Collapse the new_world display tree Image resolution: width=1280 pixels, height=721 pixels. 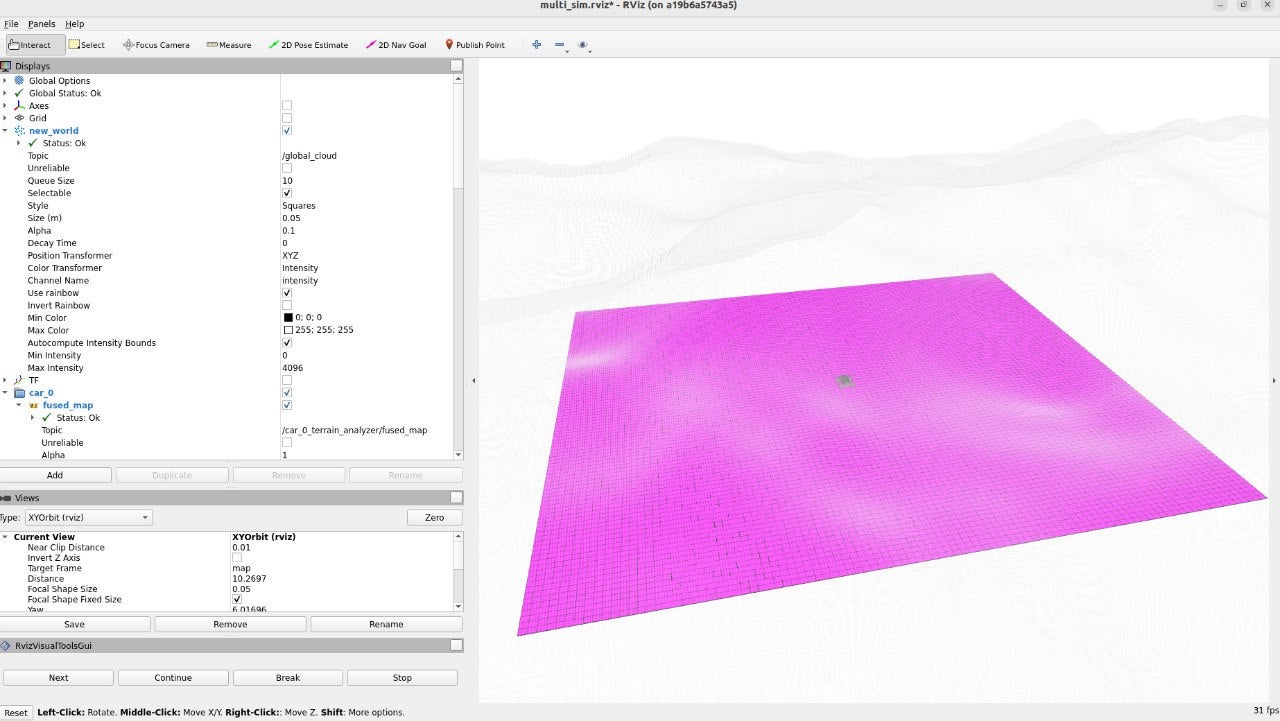point(5,131)
